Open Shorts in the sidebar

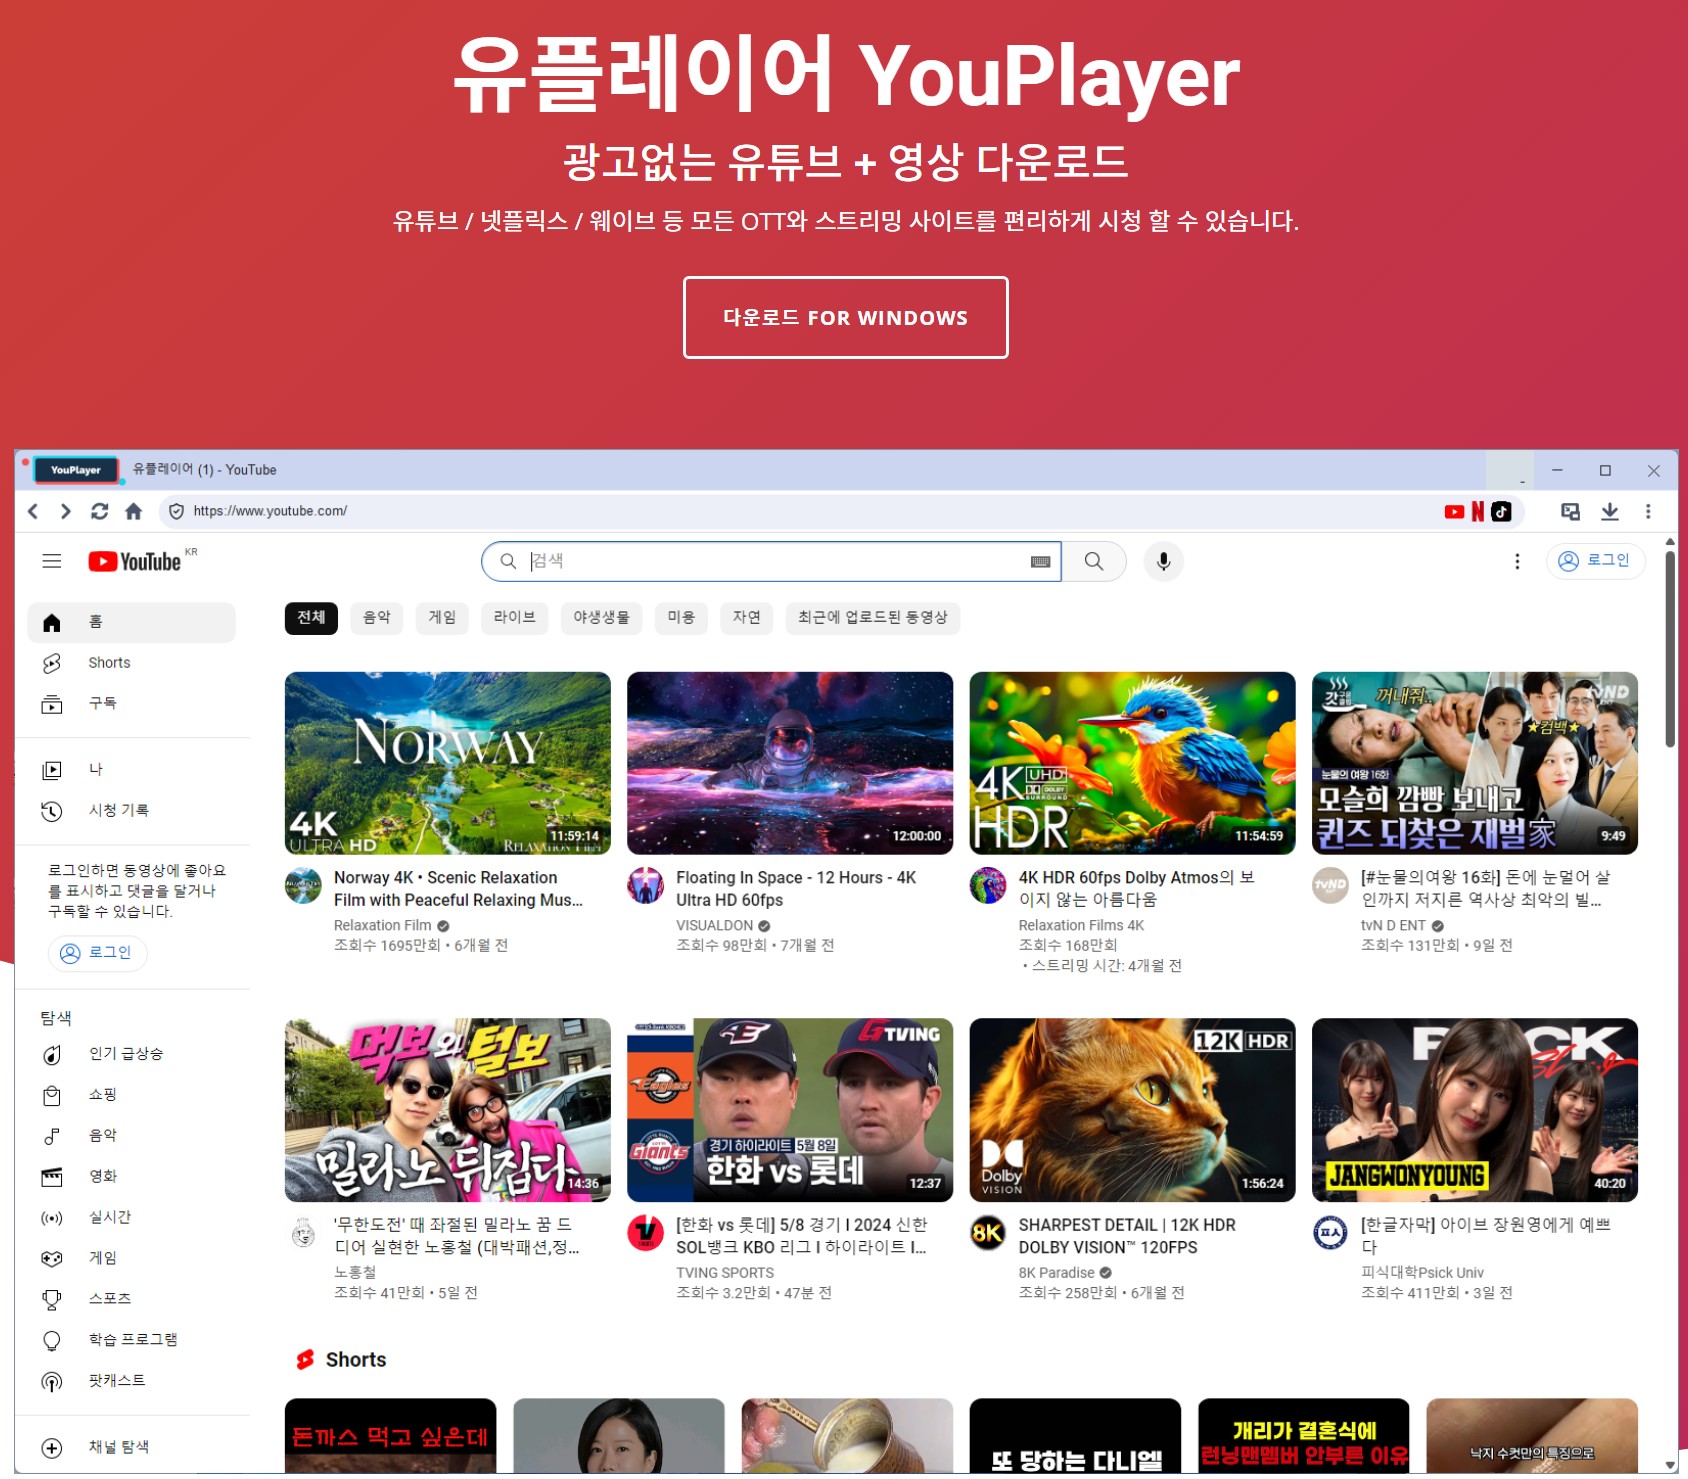(x=131, y=663)
